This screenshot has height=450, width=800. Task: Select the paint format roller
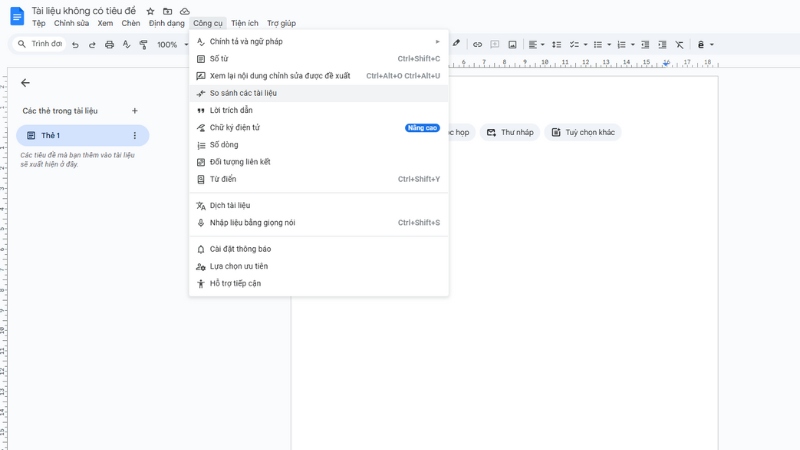pyautogui.click(x=143, y=45)
